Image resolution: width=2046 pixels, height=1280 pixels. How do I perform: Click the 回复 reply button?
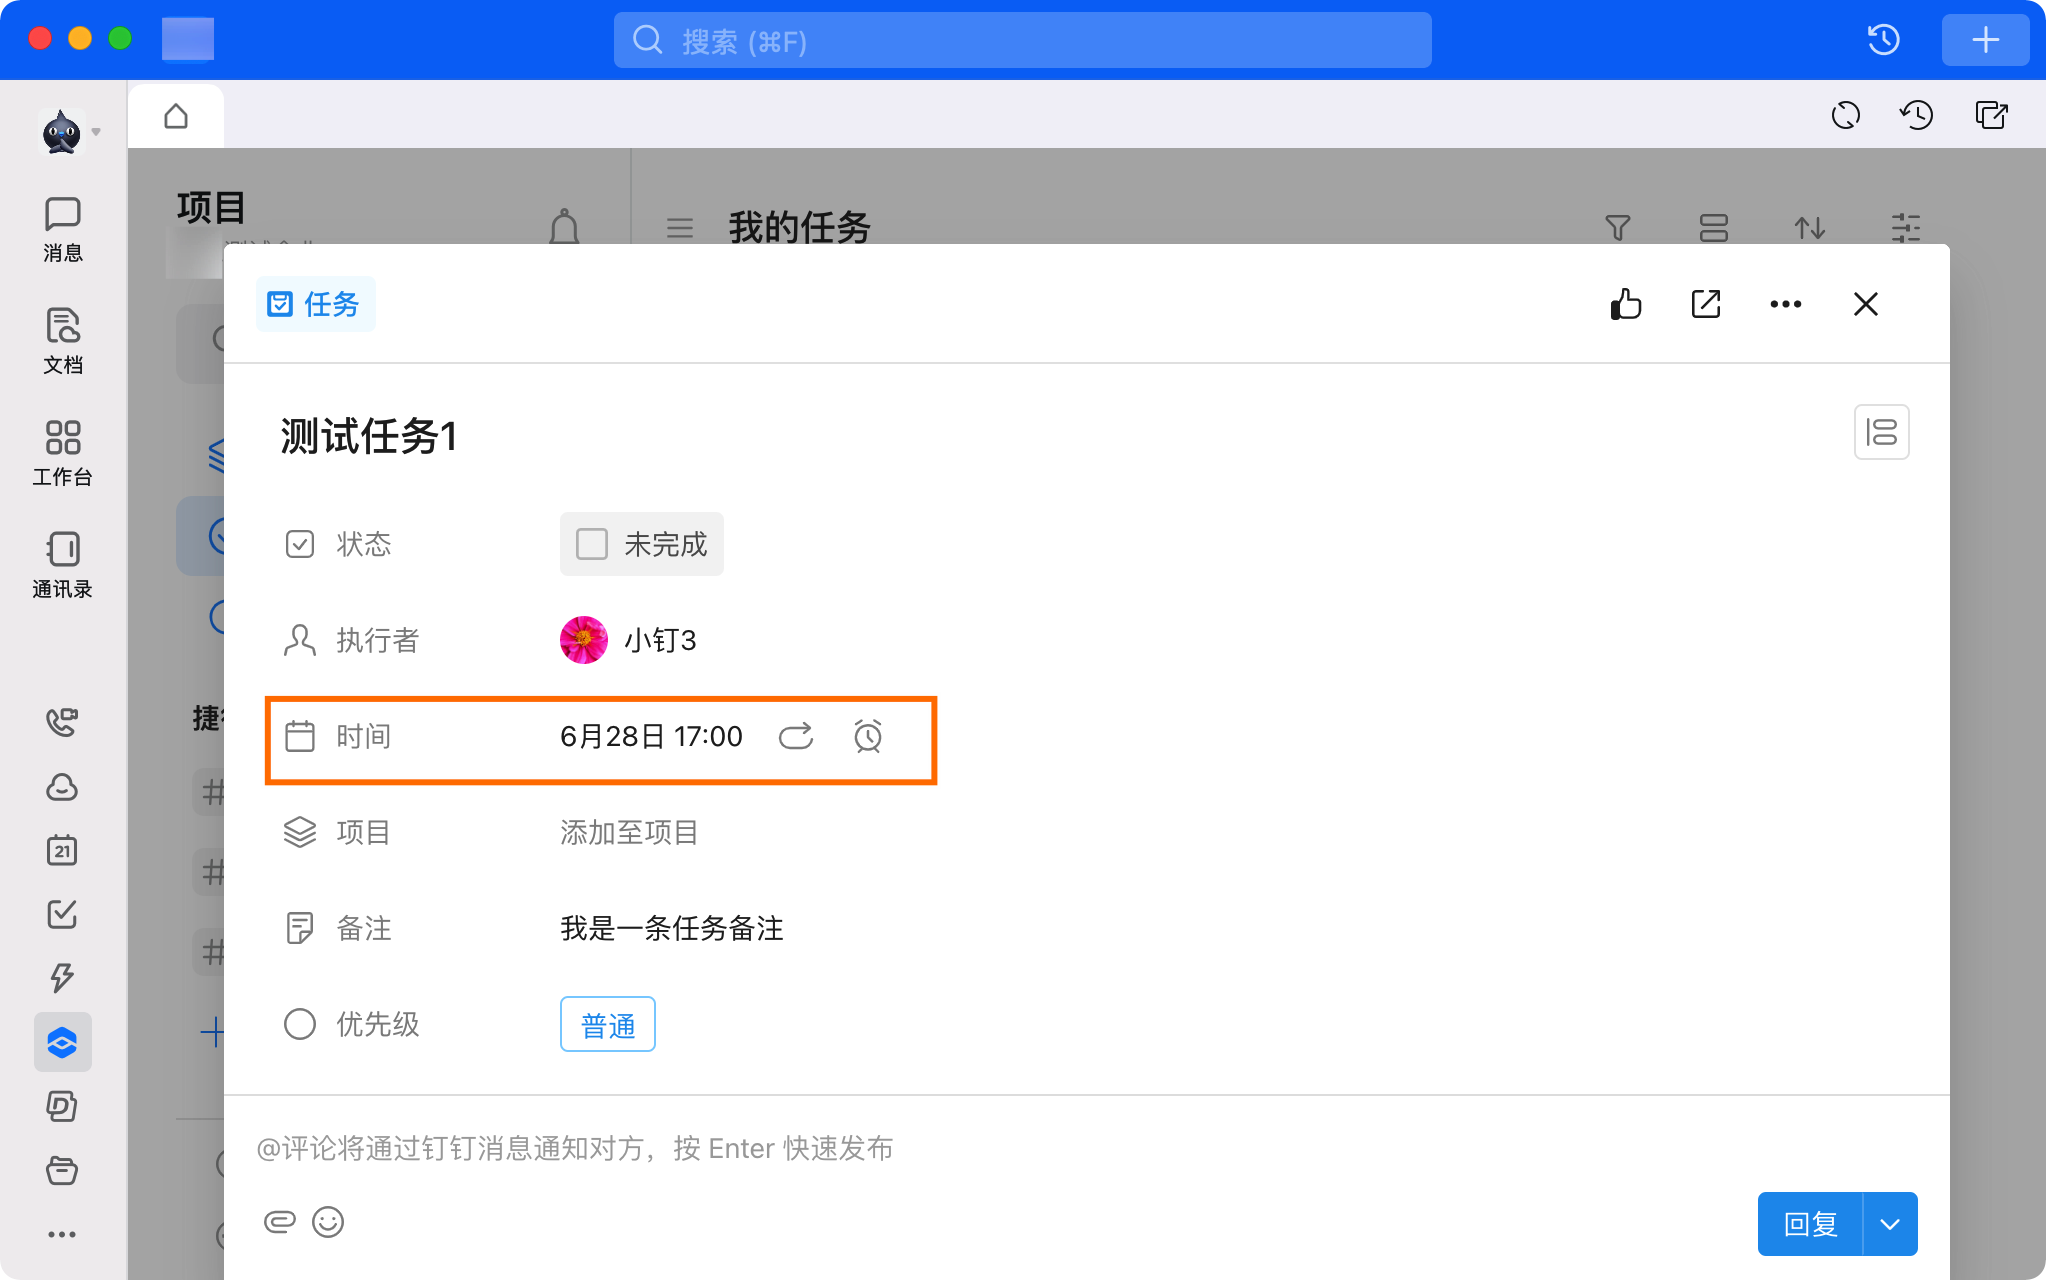(1810, 1224)
